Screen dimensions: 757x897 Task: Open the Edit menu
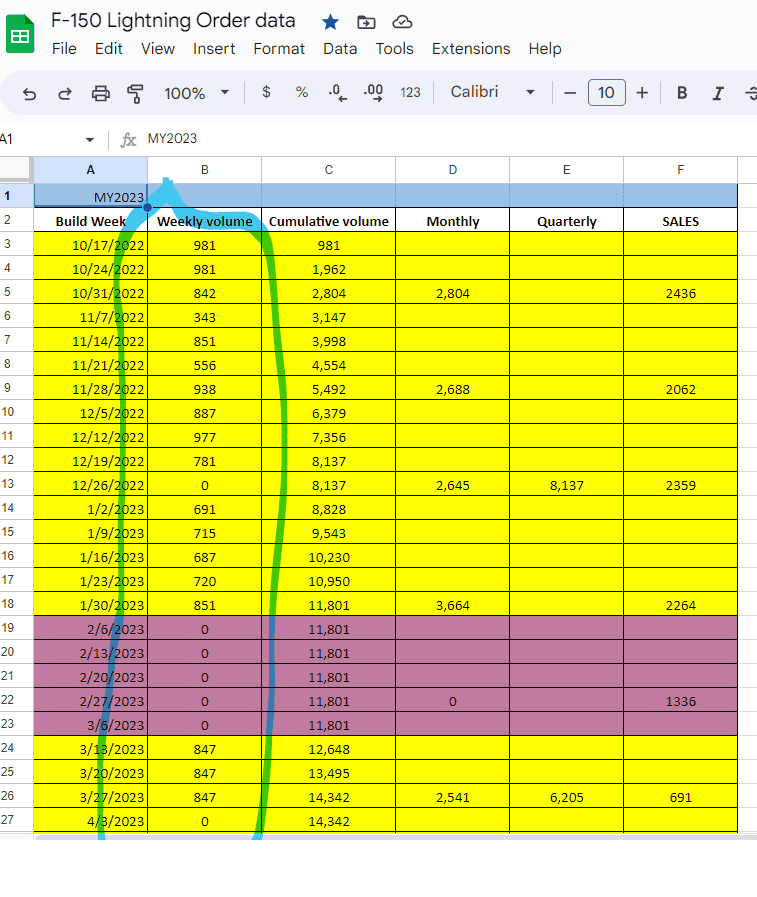click(109, 49)
